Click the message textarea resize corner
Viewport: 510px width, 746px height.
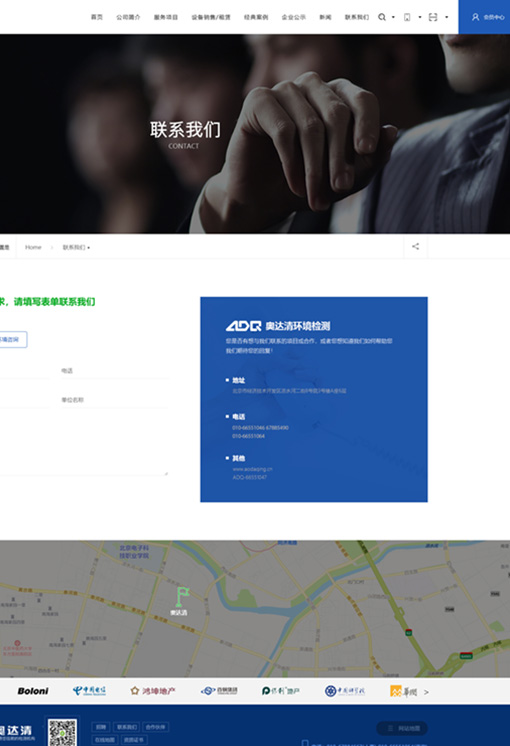coord(166,473)
